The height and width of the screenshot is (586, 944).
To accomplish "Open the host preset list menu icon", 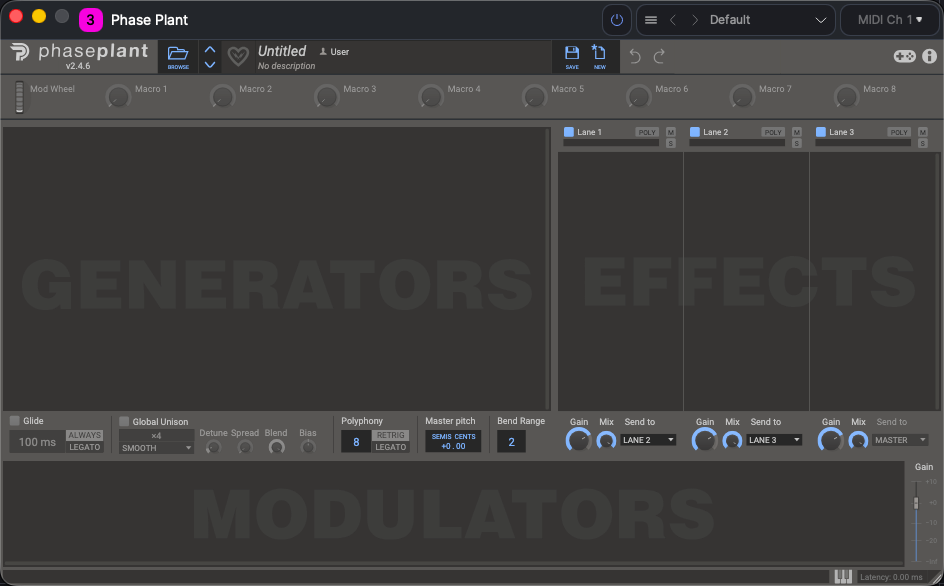I will click(x=651, y=20).
